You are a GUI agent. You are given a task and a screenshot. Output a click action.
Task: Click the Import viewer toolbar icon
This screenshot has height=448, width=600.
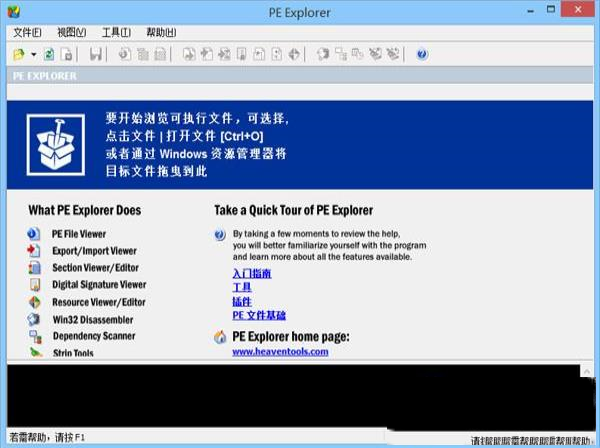click(x=207, y=54)
